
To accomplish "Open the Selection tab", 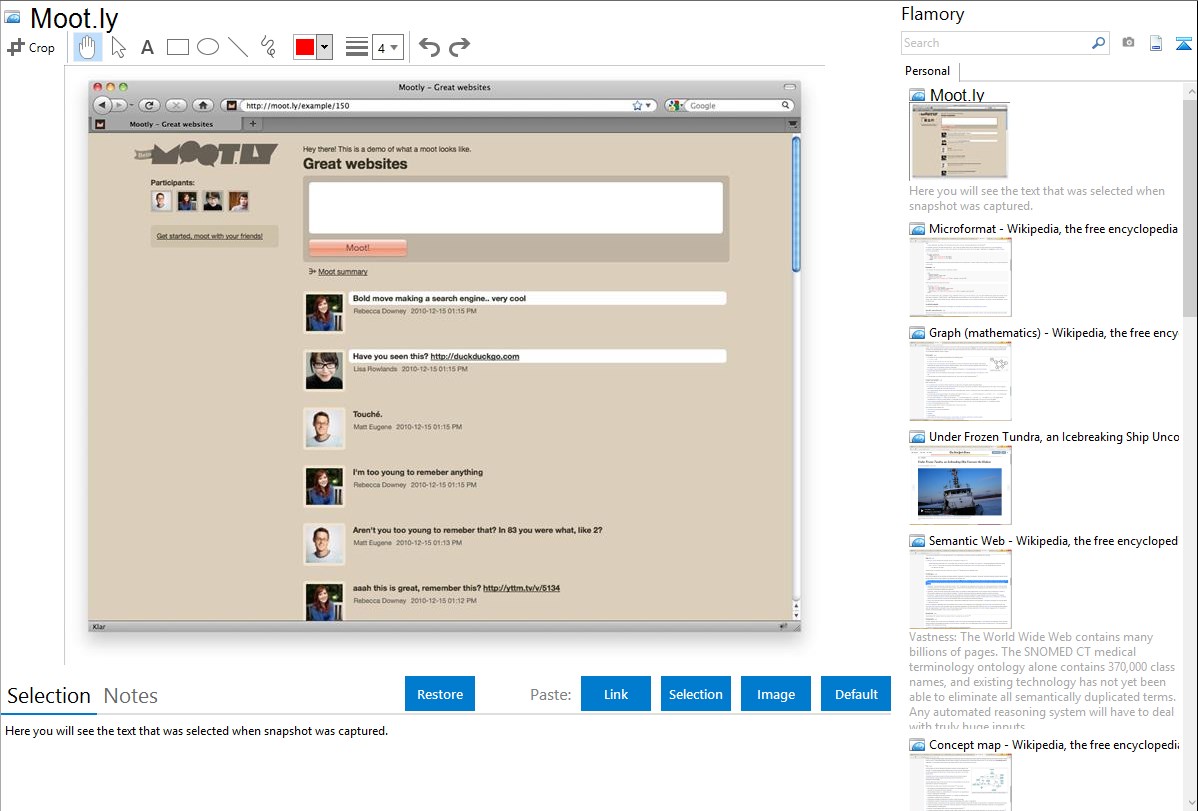I will pos(49,696).
